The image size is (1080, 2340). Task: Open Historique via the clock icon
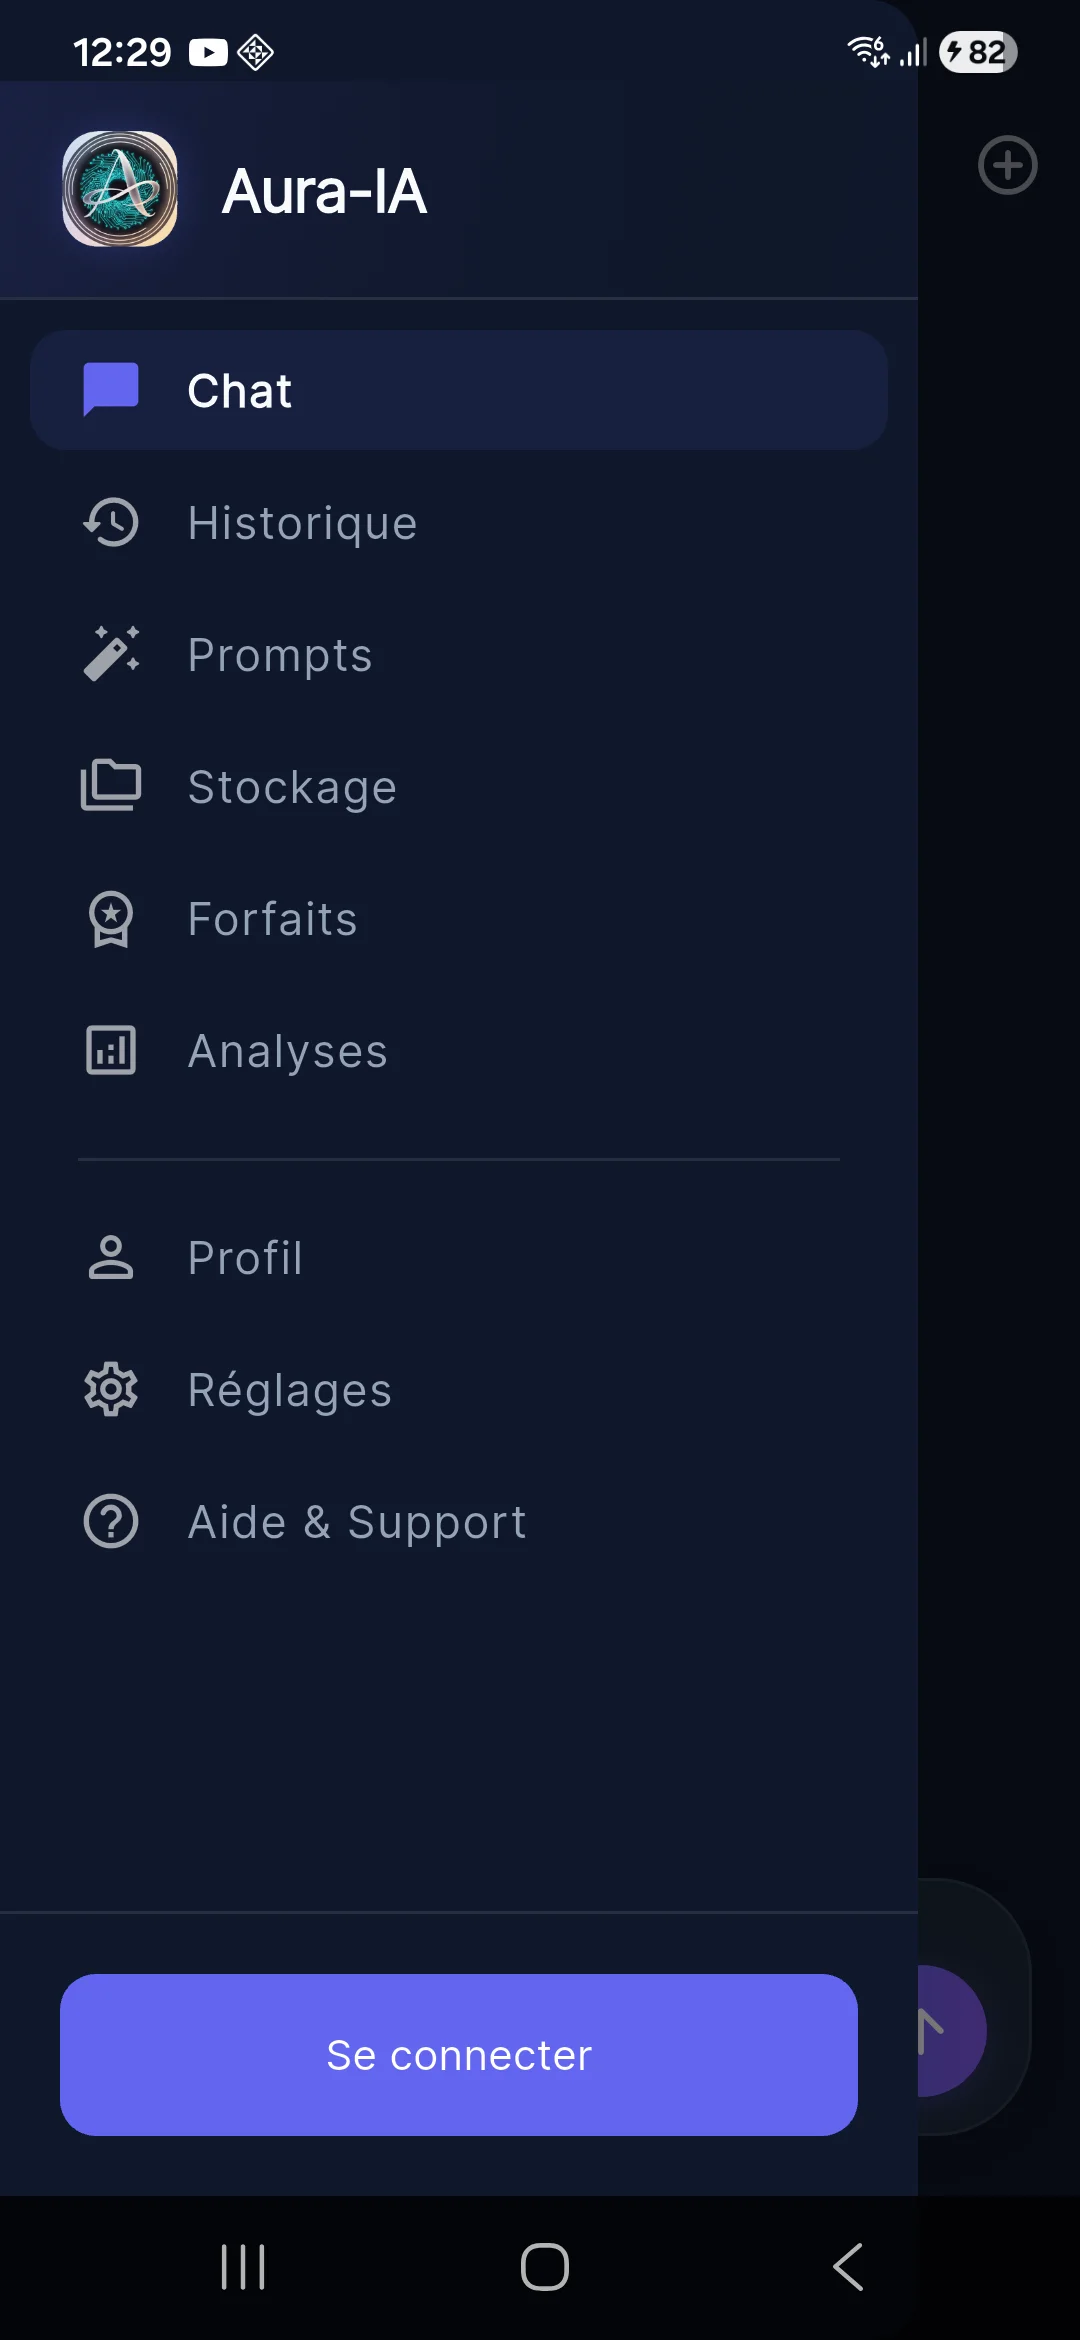coord(111,522)
